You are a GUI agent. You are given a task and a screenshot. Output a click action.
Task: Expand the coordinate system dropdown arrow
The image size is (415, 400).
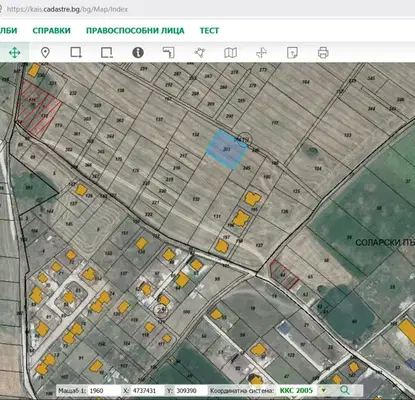tap(323, 390)
